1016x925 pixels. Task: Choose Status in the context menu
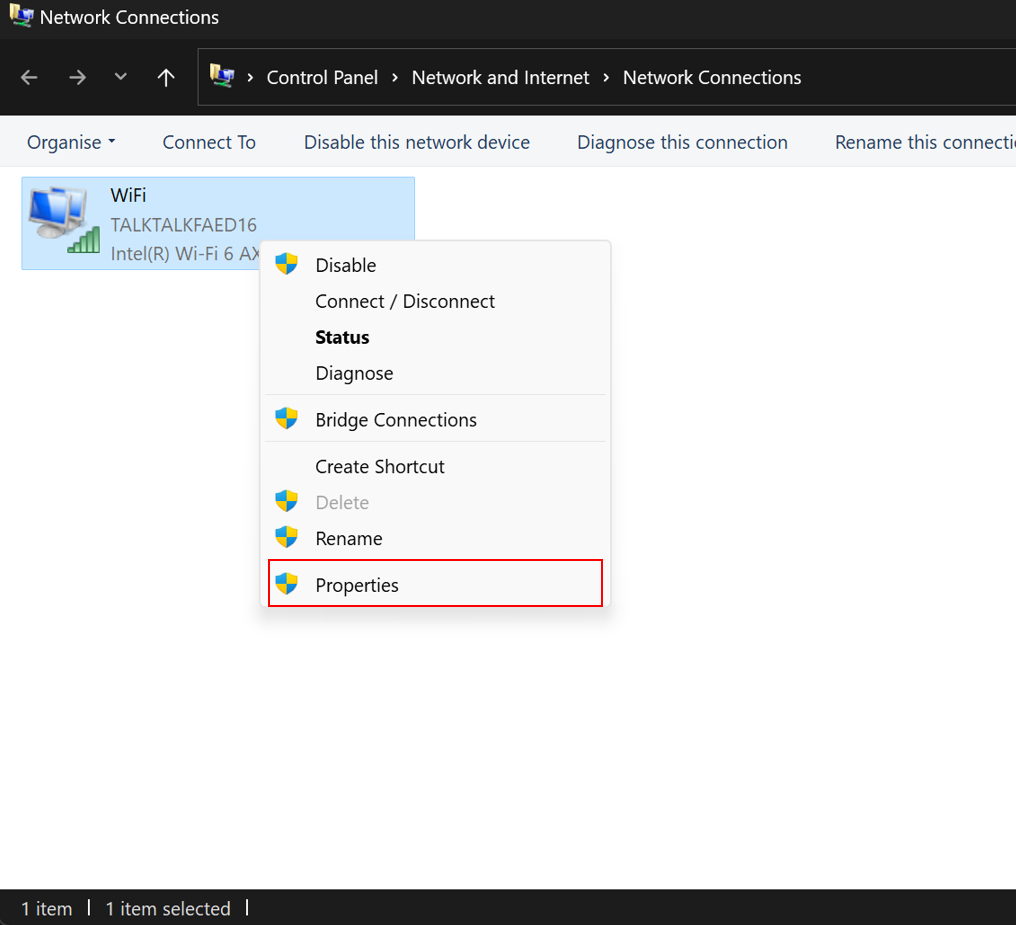click(342, 337)
